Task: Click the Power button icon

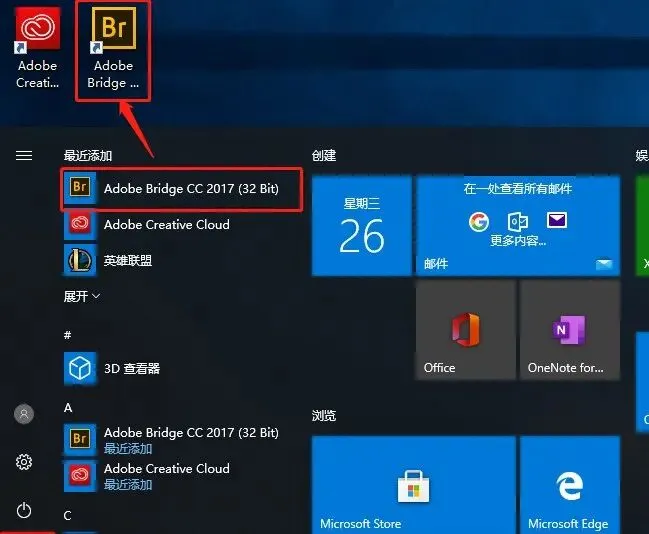Action: 24,510
